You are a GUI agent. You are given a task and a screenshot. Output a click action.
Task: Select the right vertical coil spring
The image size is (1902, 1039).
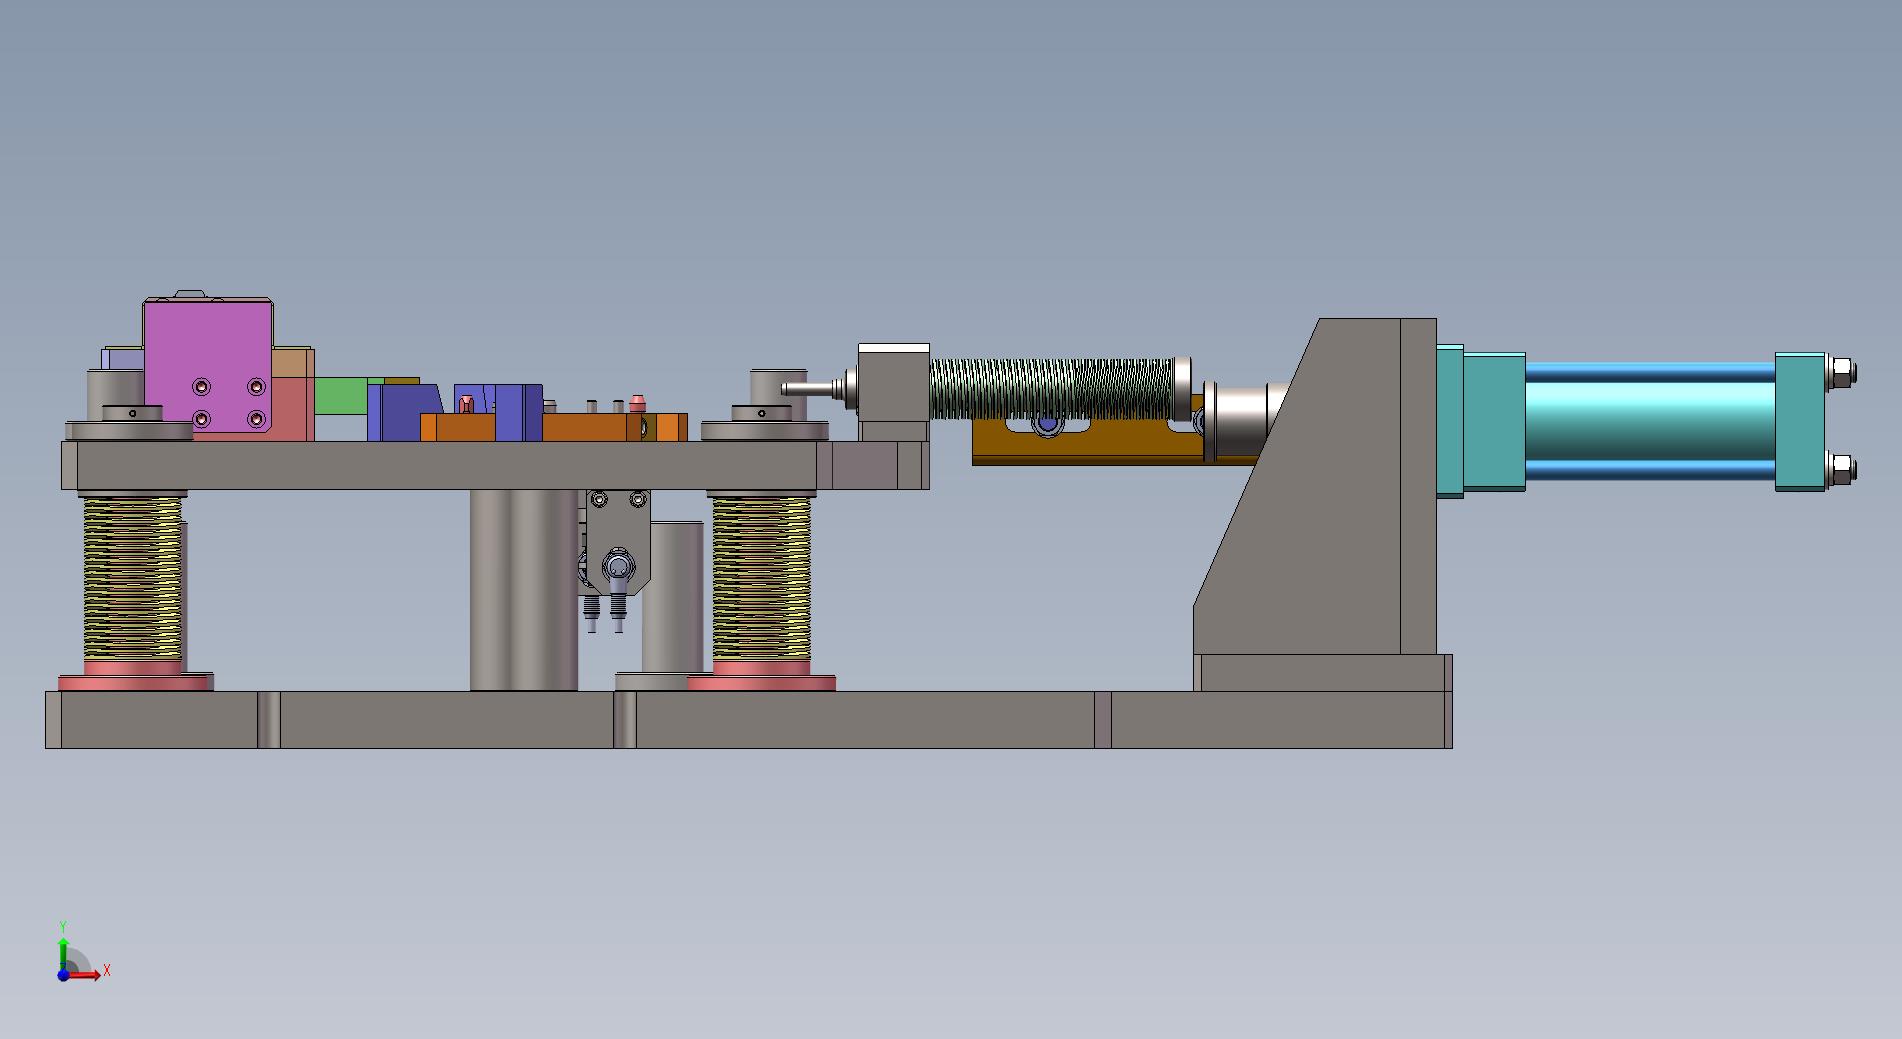click(761, 578)
